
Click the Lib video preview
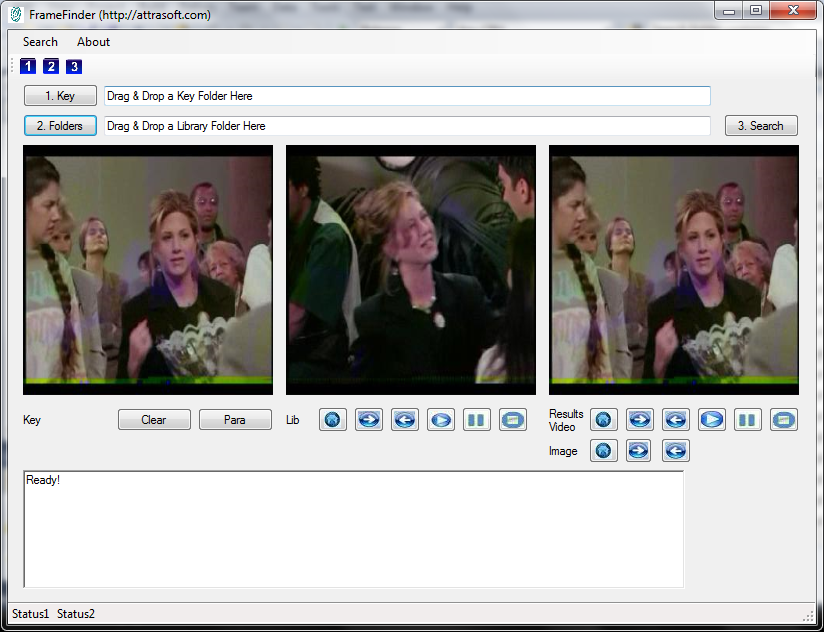coord(411,270)
